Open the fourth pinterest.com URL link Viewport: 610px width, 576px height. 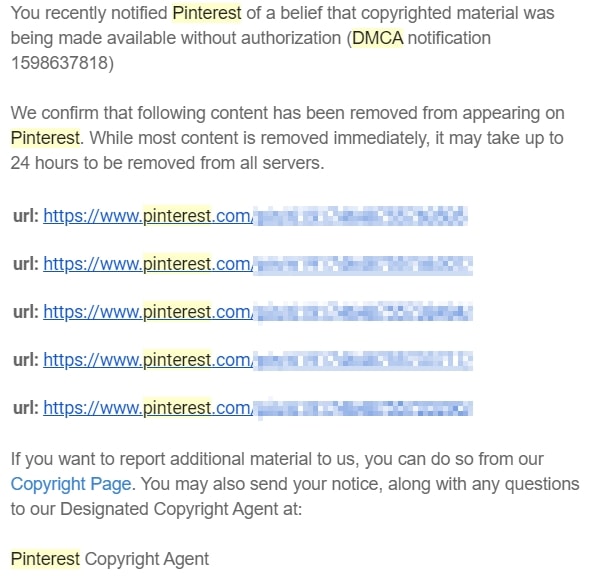(258, 360)
